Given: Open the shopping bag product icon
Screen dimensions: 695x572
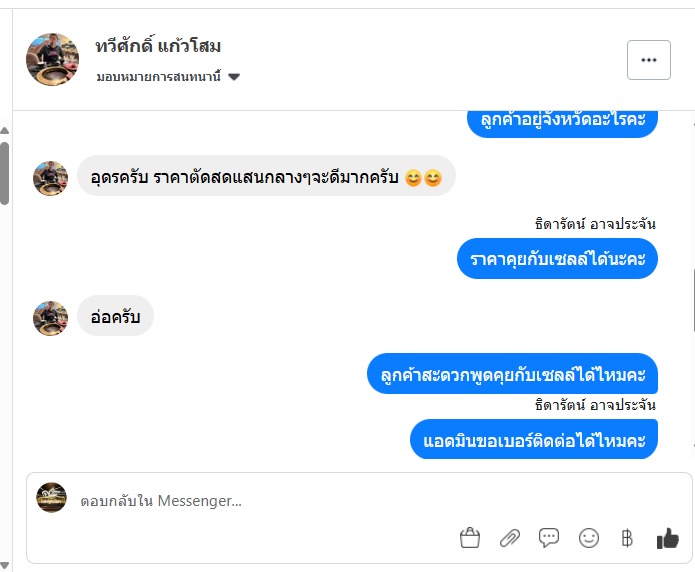Looking at the screenshot, I should [470, 538].
